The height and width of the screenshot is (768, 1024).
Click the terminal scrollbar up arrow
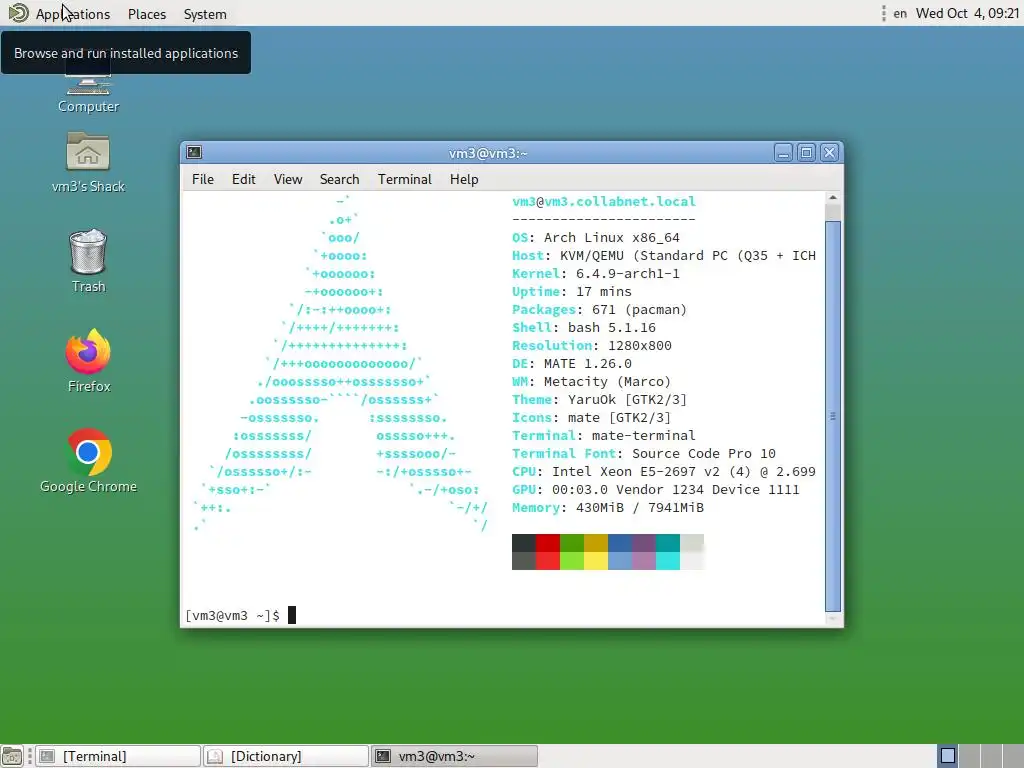click(833, 197)
